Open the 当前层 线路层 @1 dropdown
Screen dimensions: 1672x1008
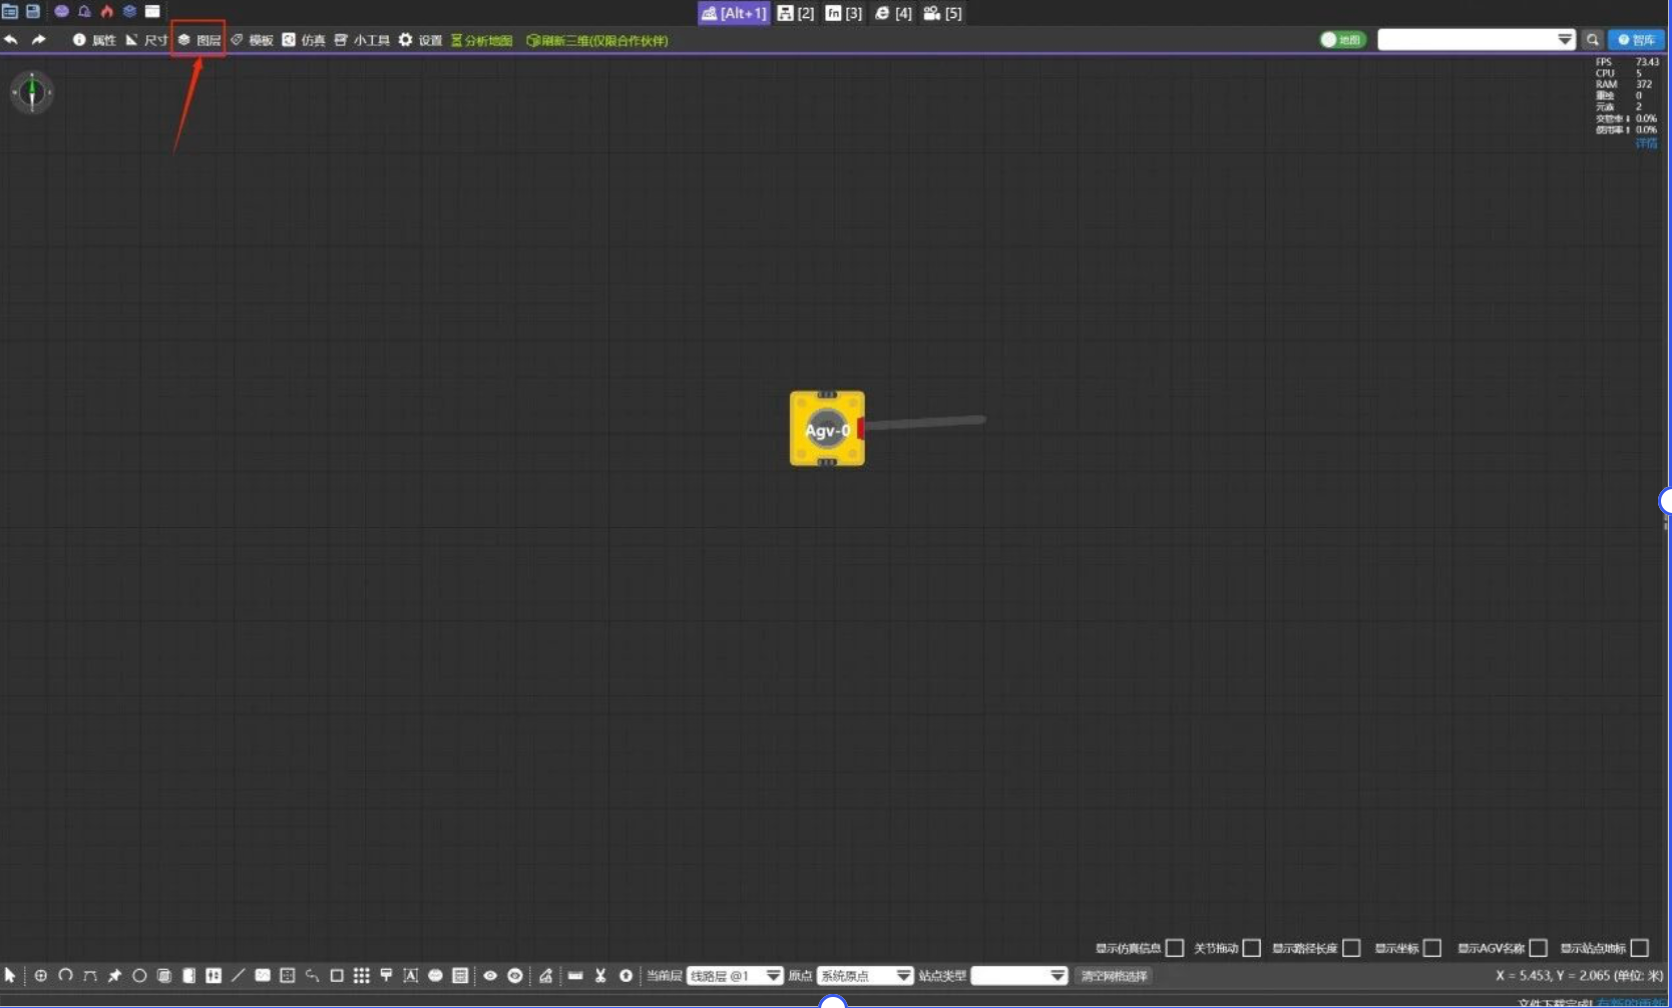coord(734,976)
